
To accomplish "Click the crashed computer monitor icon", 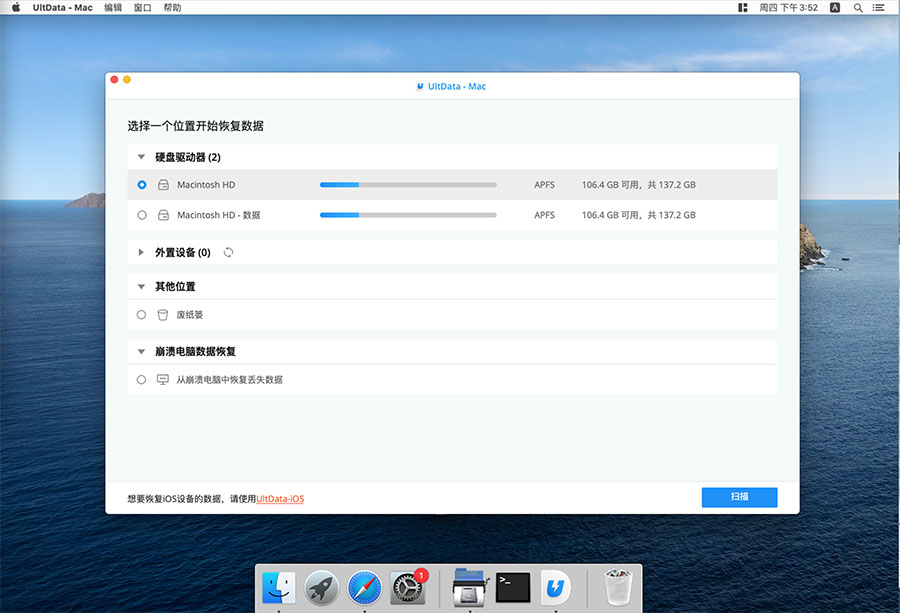I will (x=163, y=379).
